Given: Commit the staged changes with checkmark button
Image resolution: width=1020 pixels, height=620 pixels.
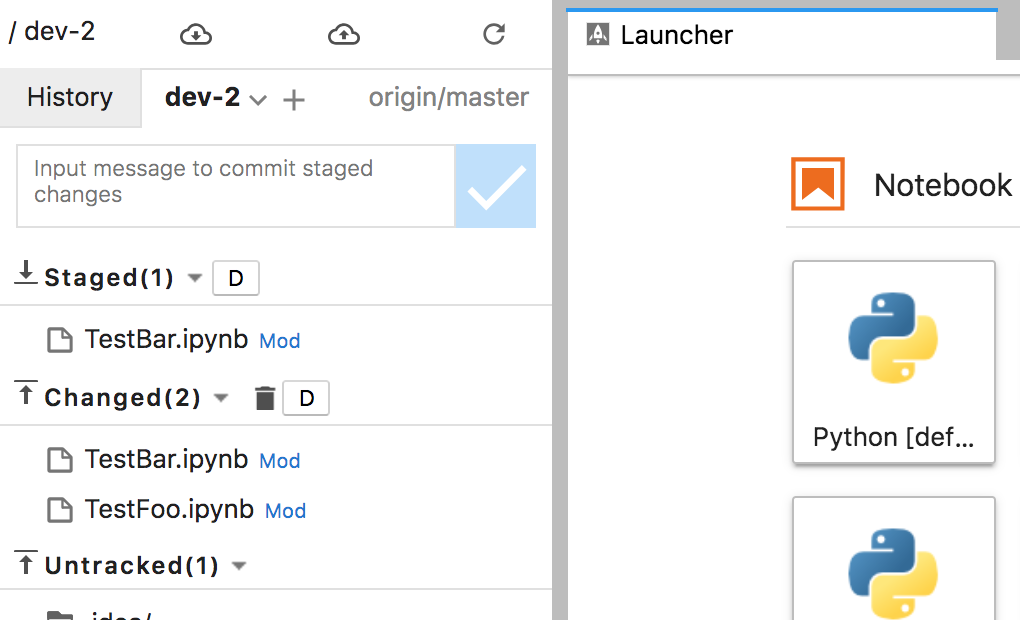Looking at the screenshot, I should (x=495, y=186).
